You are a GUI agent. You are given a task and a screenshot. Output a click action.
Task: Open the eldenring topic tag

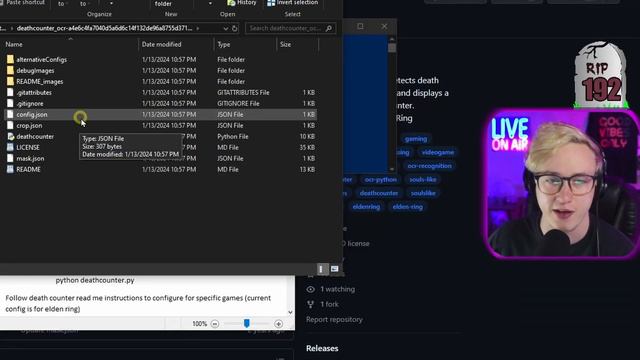[366, 207]
